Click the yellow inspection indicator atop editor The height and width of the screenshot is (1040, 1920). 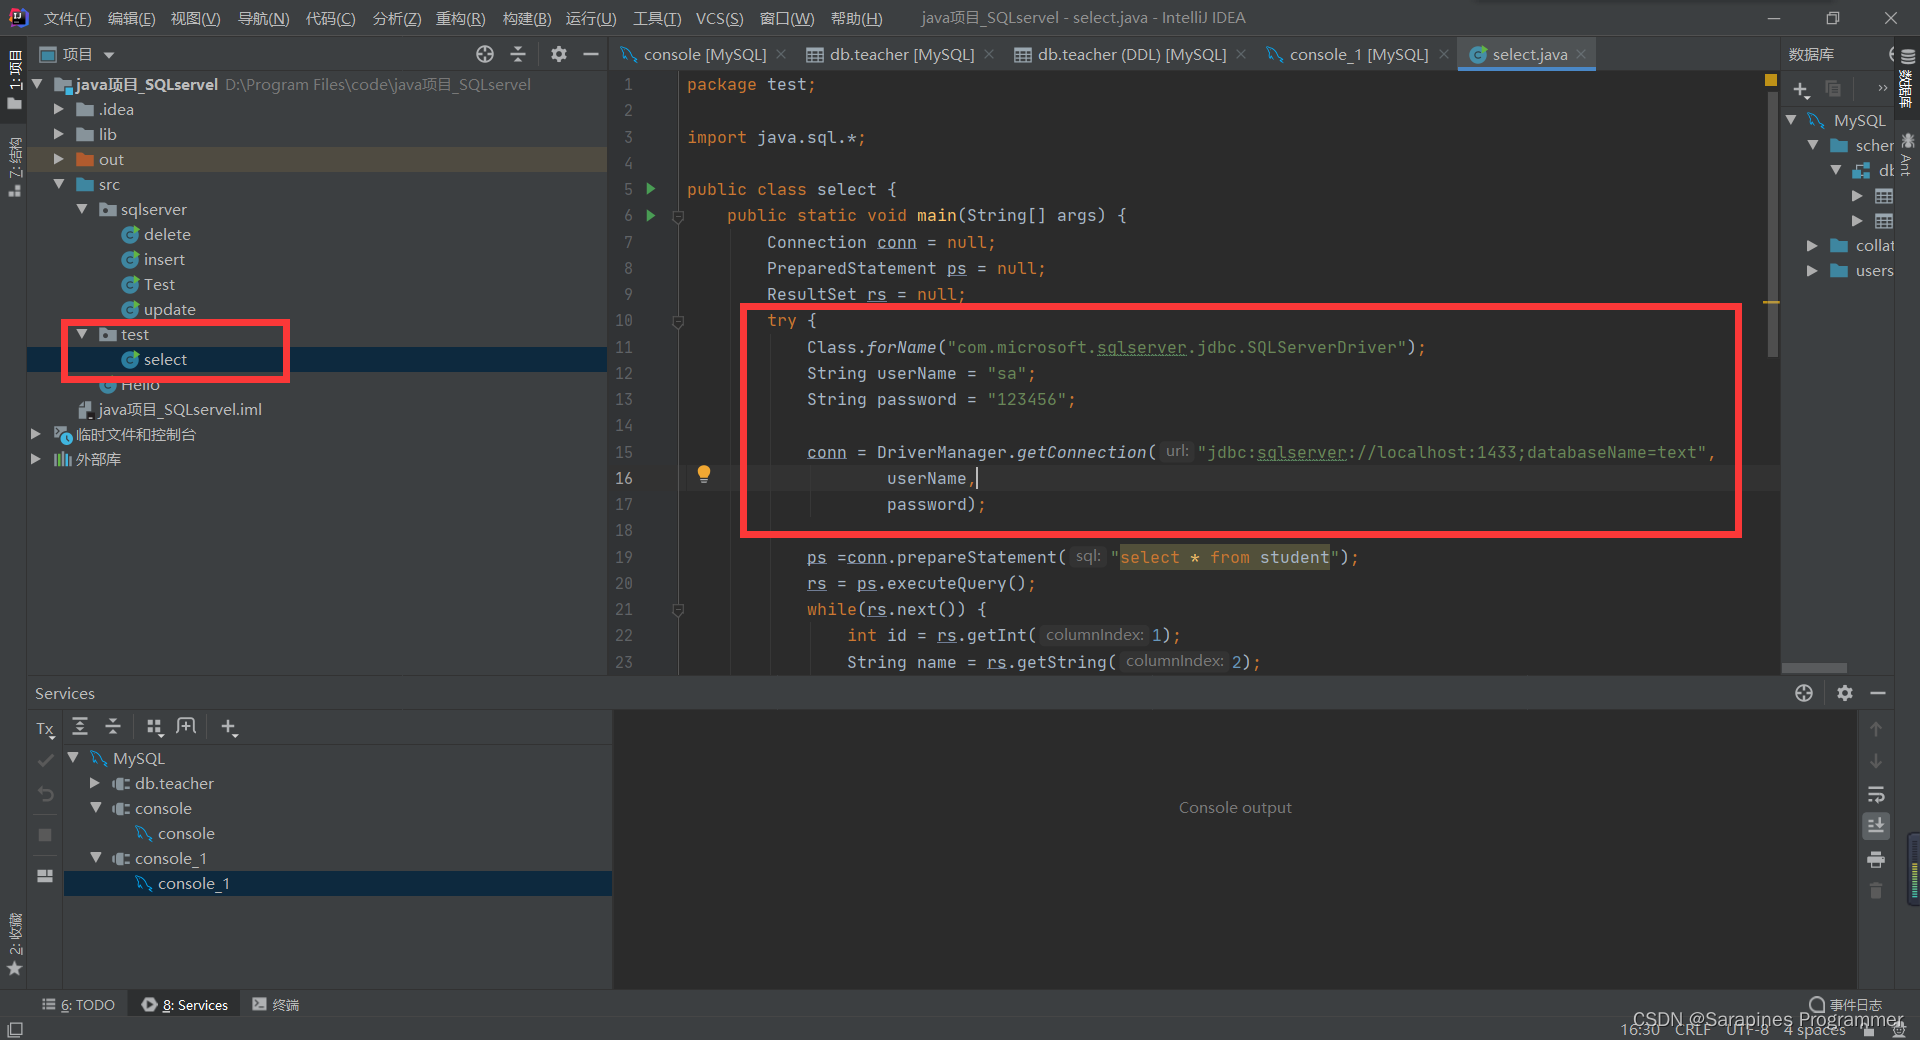[1771, 80]
